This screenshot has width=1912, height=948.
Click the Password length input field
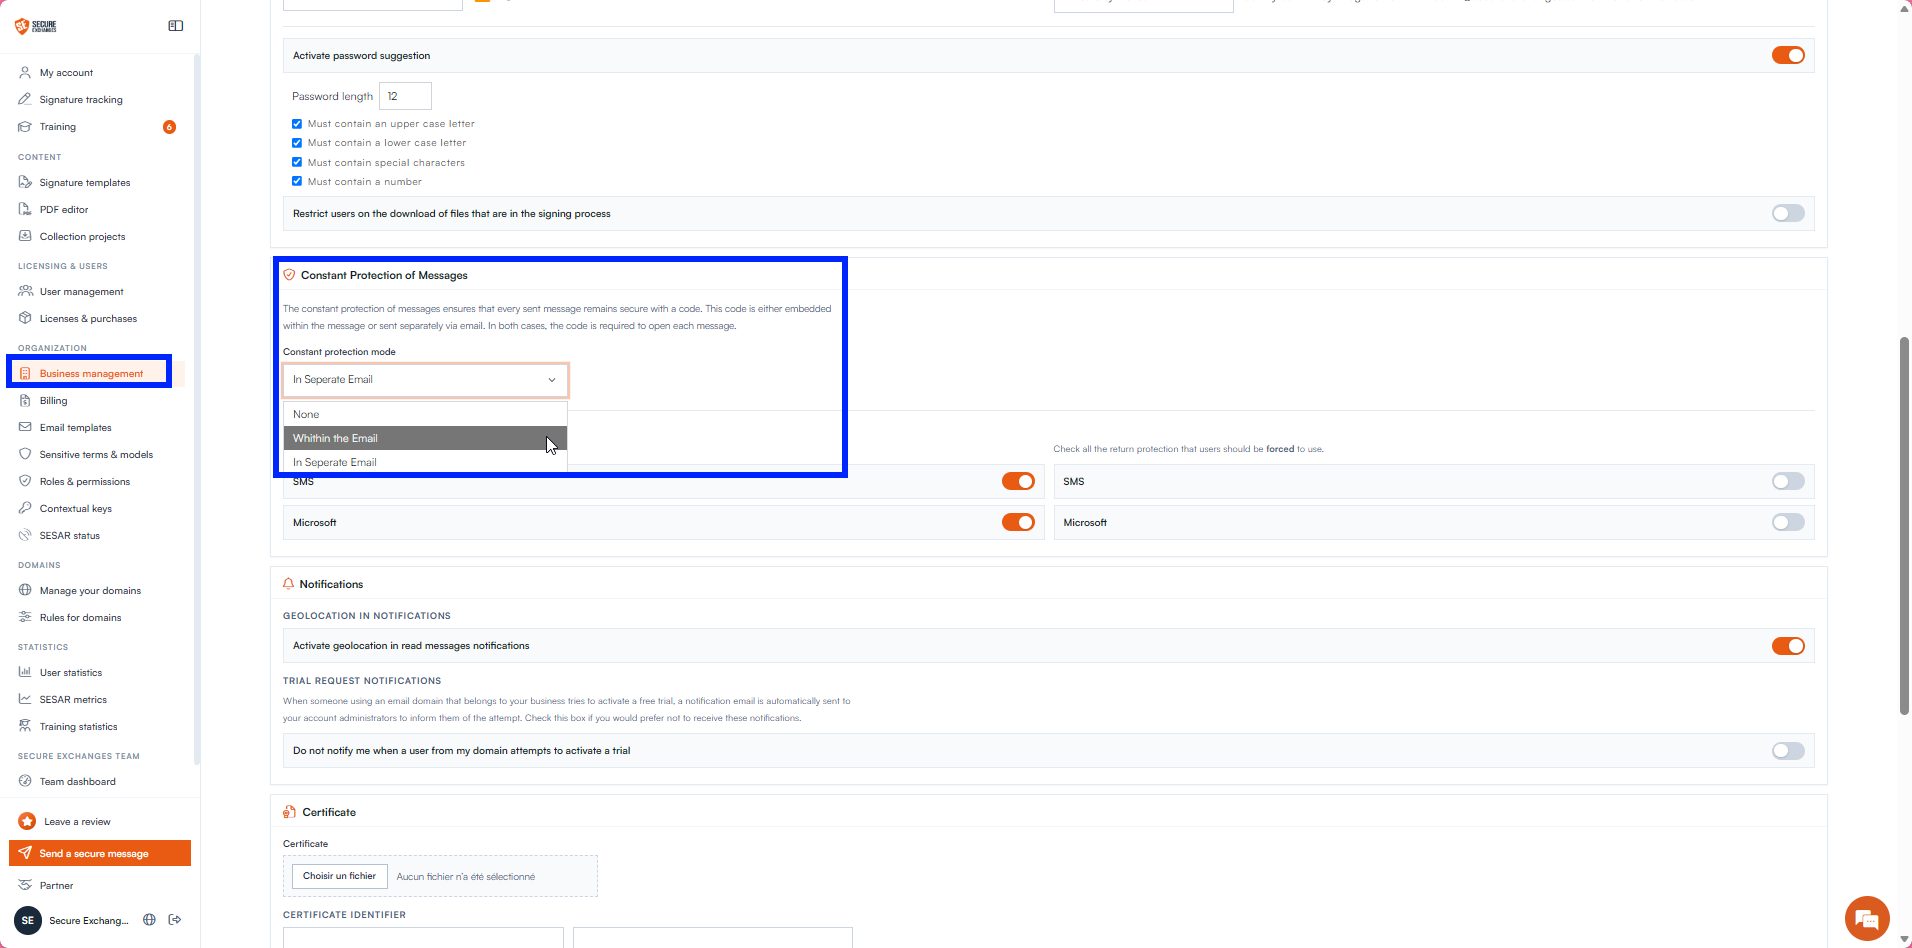click(405, 96)
